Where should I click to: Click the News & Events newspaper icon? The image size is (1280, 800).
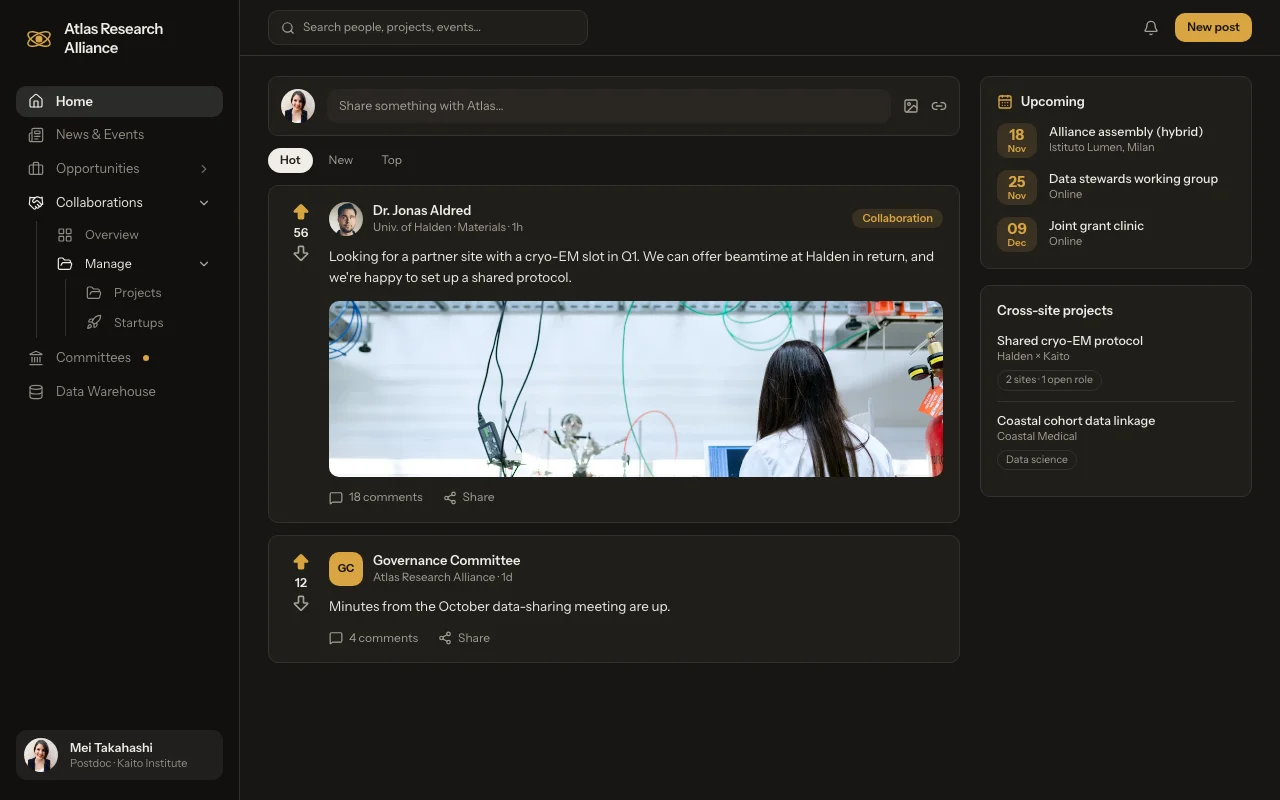tap(36, 135)
